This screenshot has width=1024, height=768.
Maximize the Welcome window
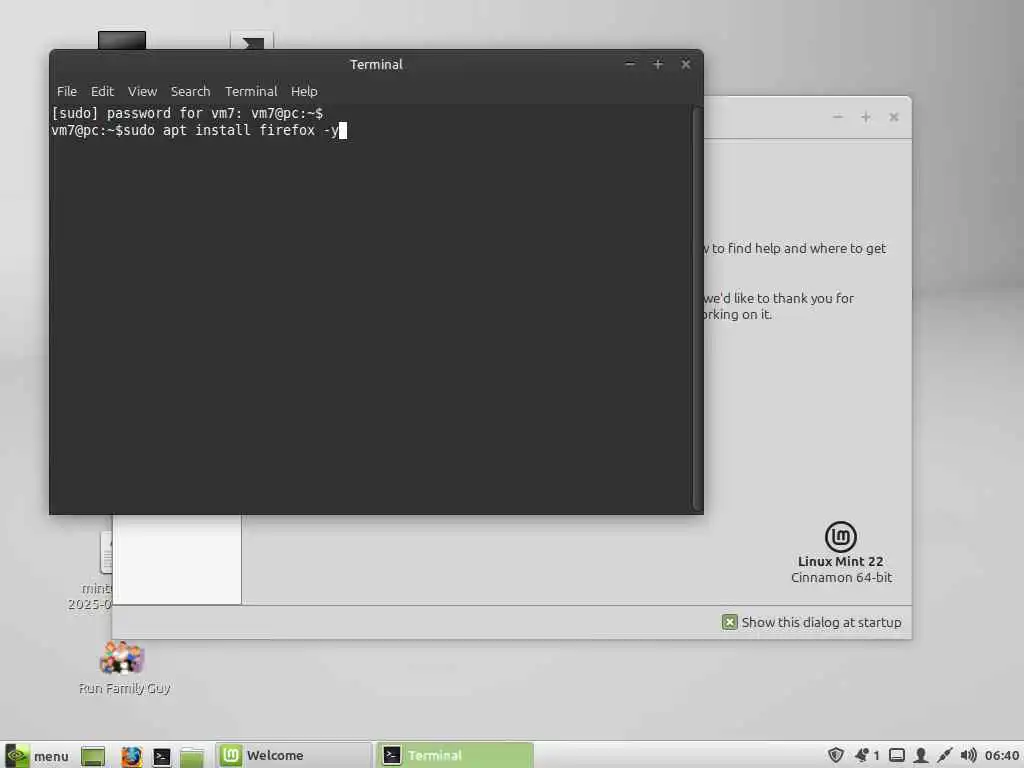[866, 117]
